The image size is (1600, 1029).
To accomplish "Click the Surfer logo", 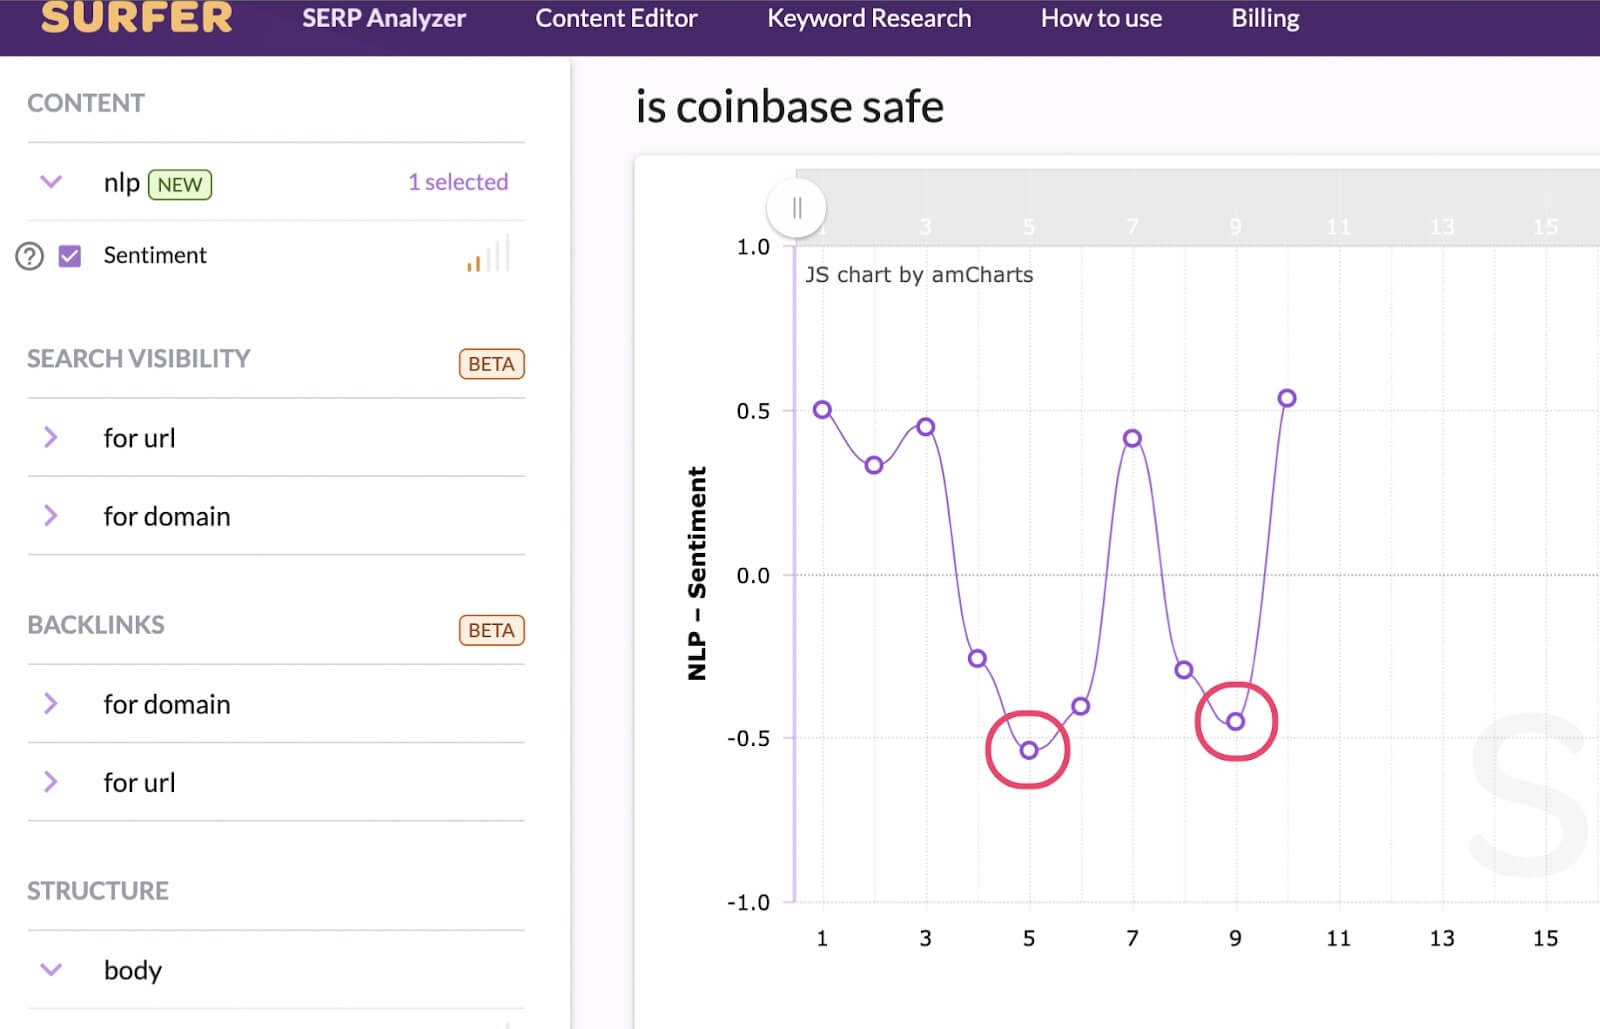I will click(x=137, y=18).
